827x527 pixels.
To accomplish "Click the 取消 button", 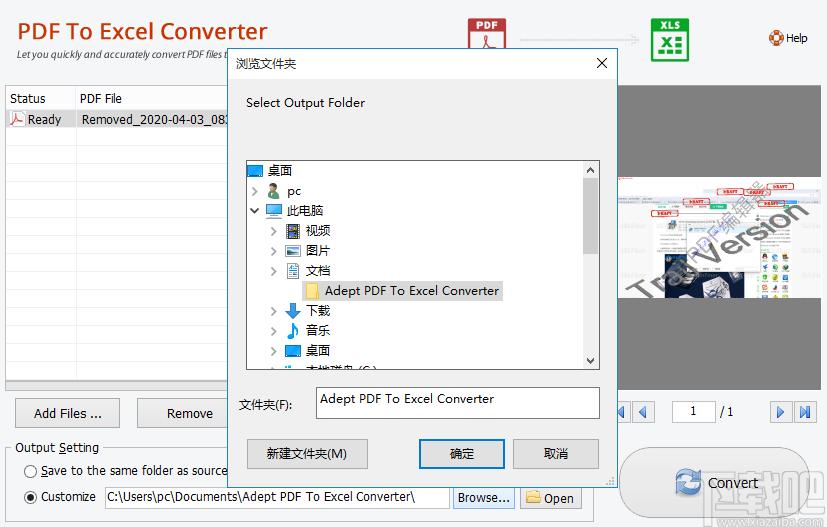I will coord(555,454).
